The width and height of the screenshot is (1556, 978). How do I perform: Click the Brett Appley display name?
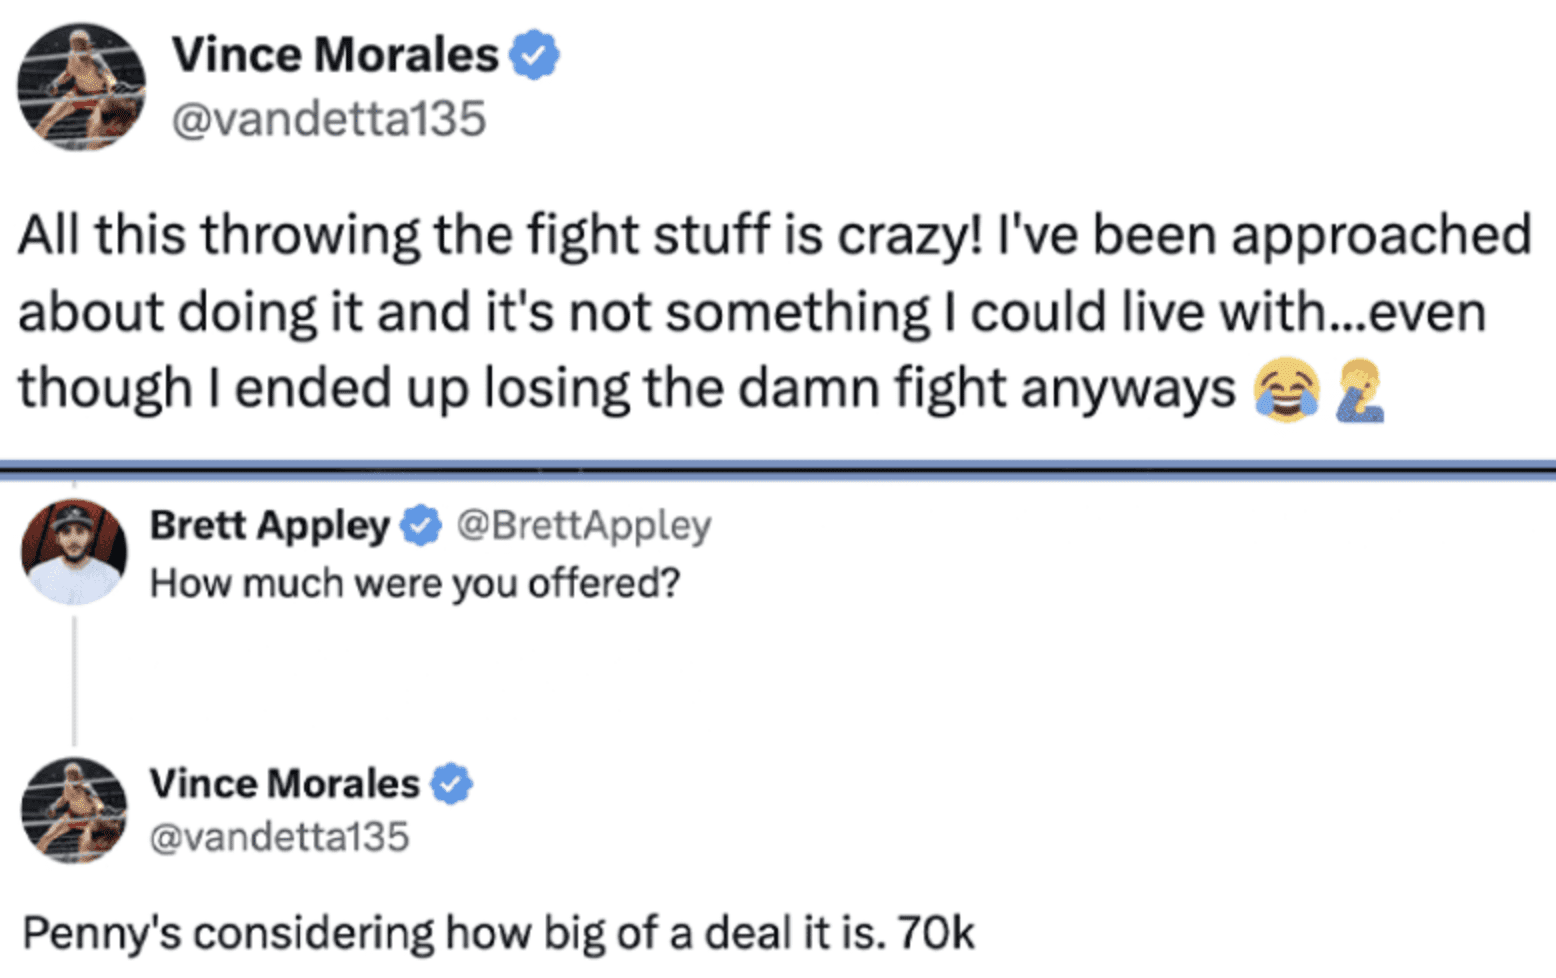point(269,525)
